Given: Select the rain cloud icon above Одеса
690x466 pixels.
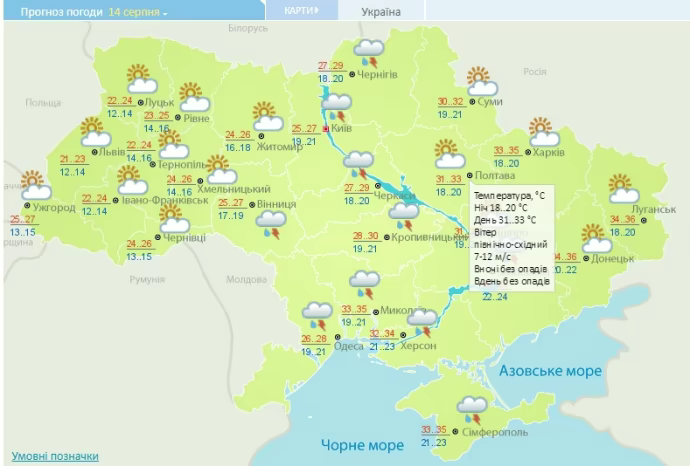Looking at the screenshot, I should (x=321, y=315).
